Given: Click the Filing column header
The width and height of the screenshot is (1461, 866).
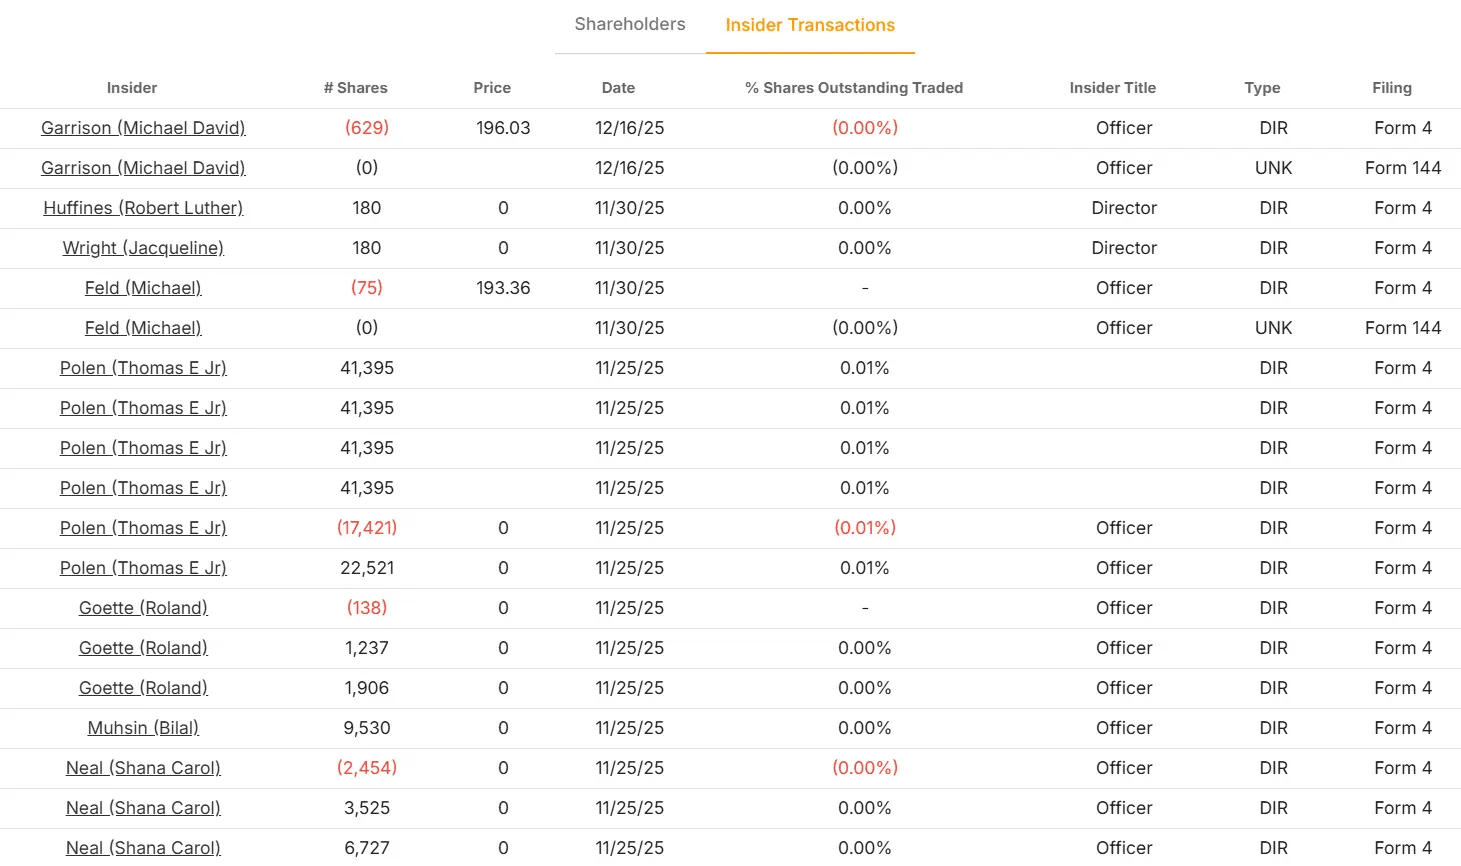Looking at the screenshot, I should click(1392, 88).
